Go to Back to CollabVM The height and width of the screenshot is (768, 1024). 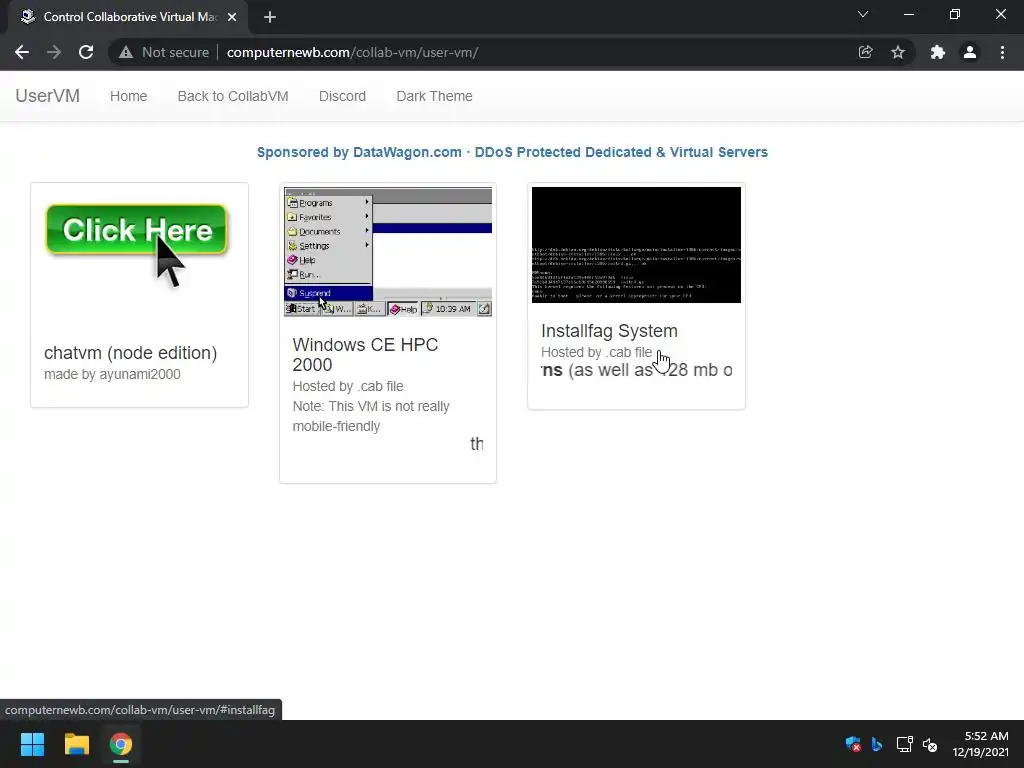pyautogui.click(x=233, y=96)
